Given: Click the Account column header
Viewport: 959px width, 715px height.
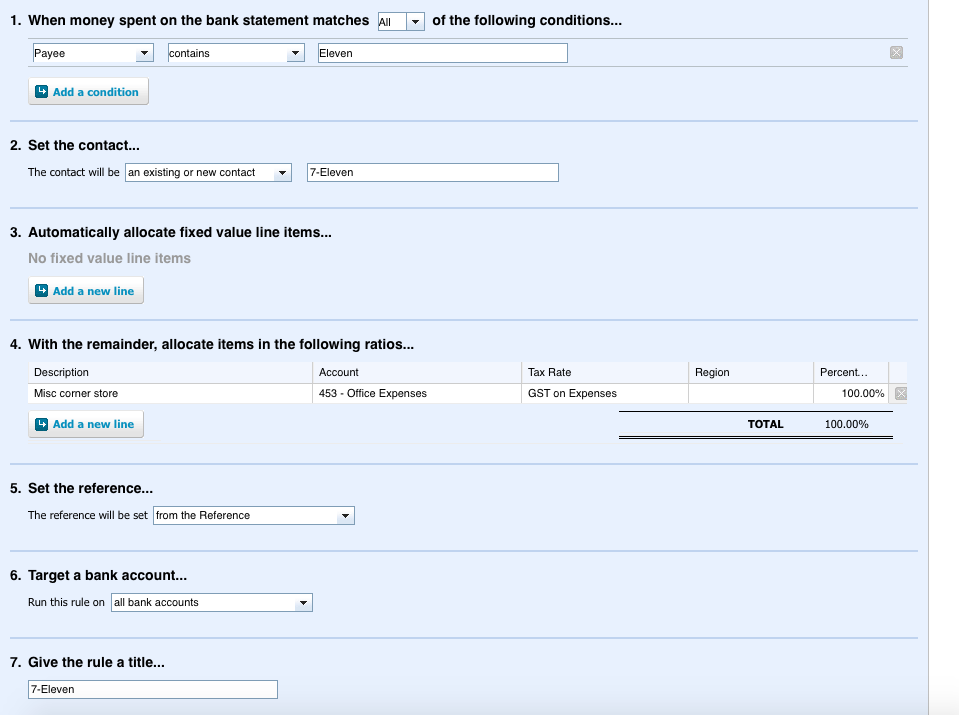Looking at the screenshot, I should coord(417,372).
